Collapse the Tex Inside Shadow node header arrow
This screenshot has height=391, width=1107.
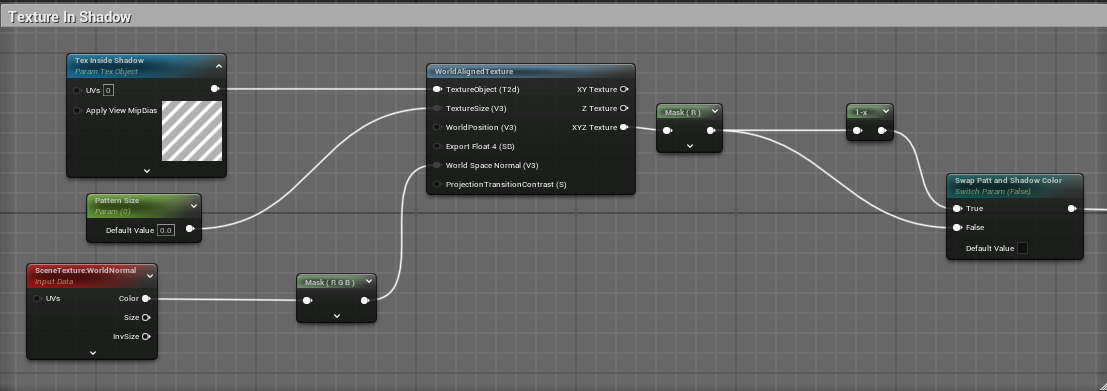219,66
